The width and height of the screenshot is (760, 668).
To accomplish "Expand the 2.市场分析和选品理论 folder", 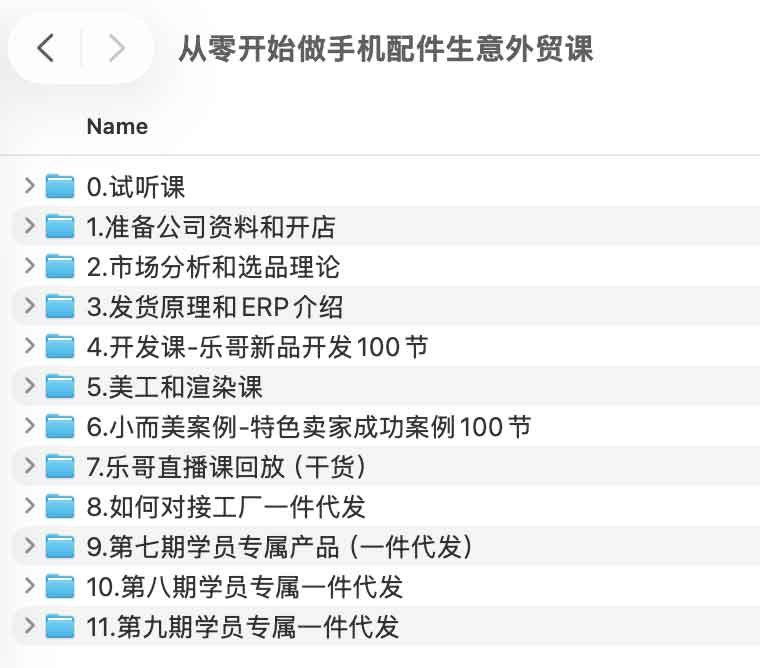I will point(29,267).
